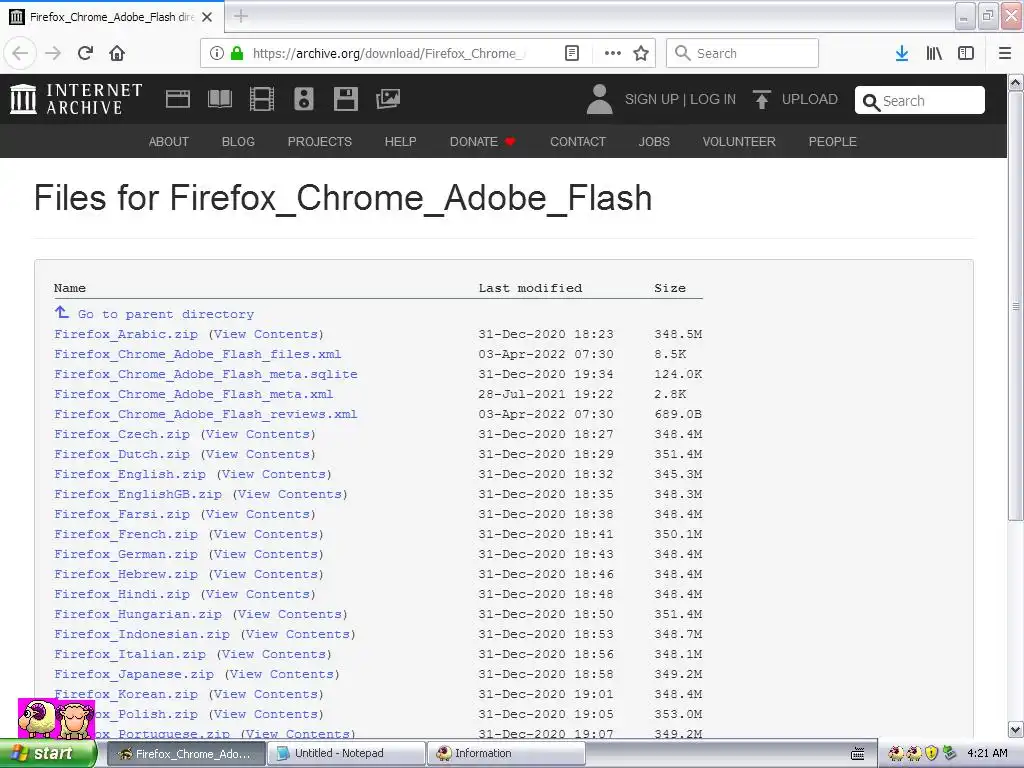Screen dimensions: 1024x768
Task: Open Firefox_Chrome_Adobe_Flash_files.xml
Action: [198, 355]
